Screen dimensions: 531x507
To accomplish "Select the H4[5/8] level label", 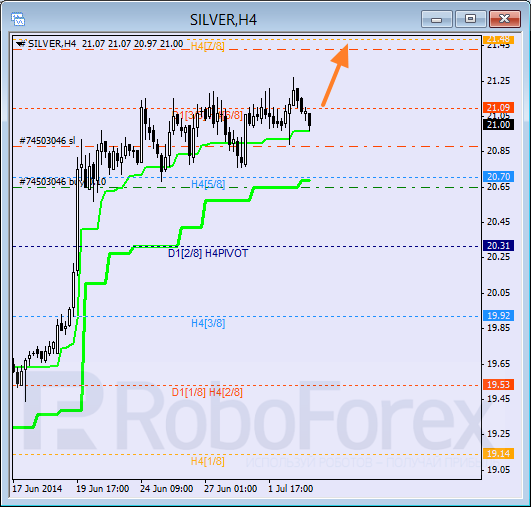I will click(x=208, y=184).
